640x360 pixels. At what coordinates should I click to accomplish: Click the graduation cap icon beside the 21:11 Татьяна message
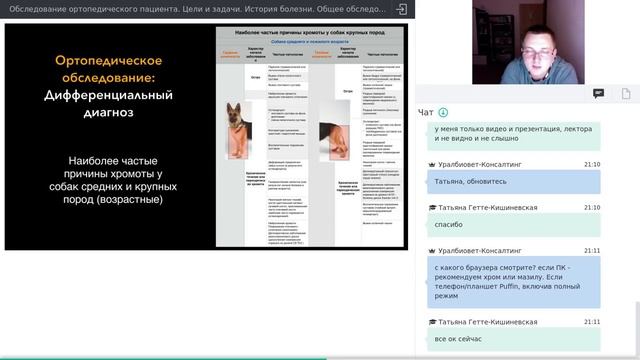(x=432, y=322)
